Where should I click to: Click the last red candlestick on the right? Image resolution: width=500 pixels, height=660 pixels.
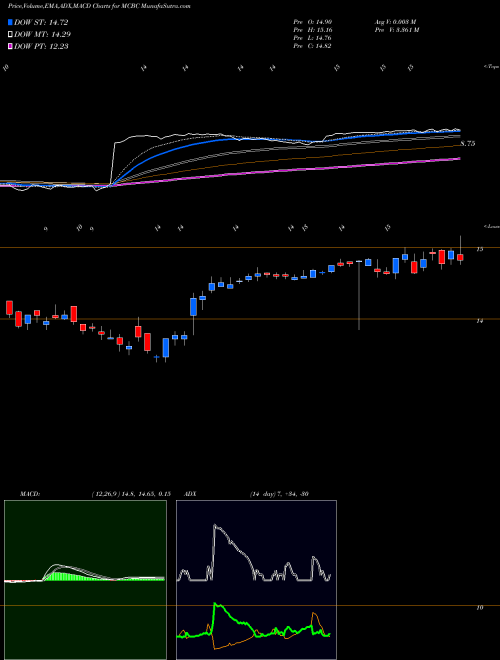460,257
